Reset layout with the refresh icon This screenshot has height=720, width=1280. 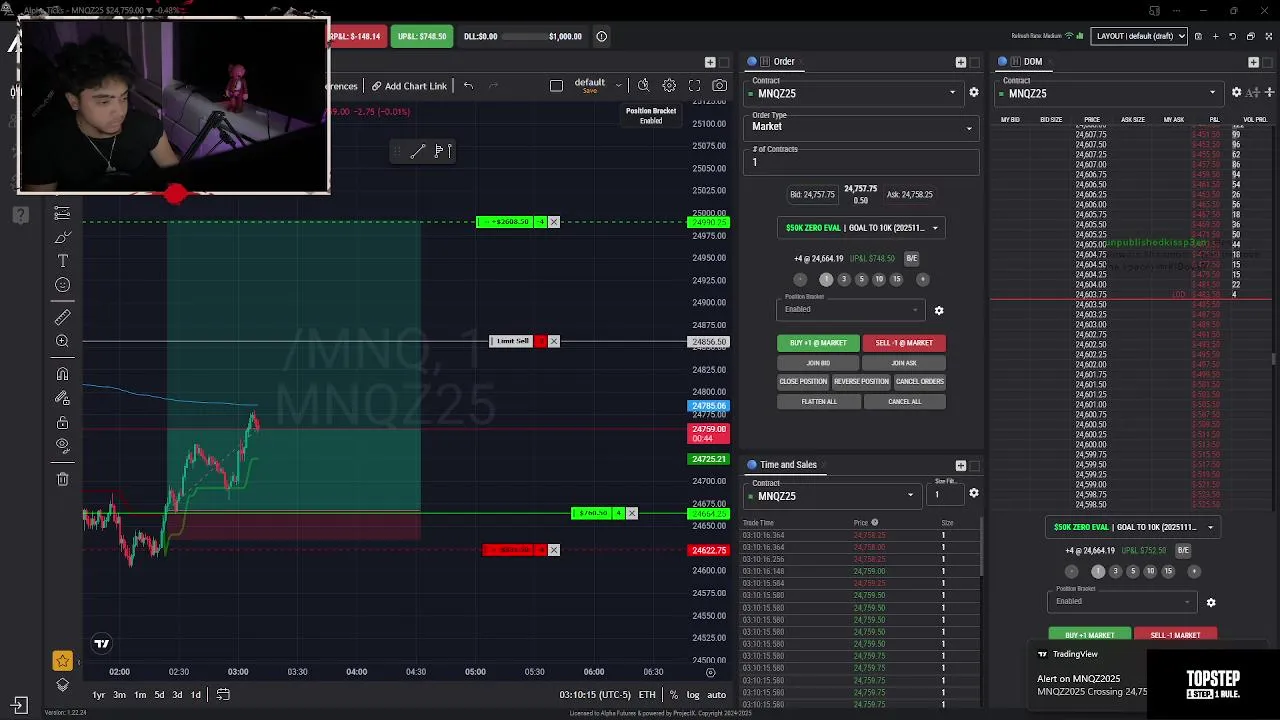click(x=1232, y=36)
